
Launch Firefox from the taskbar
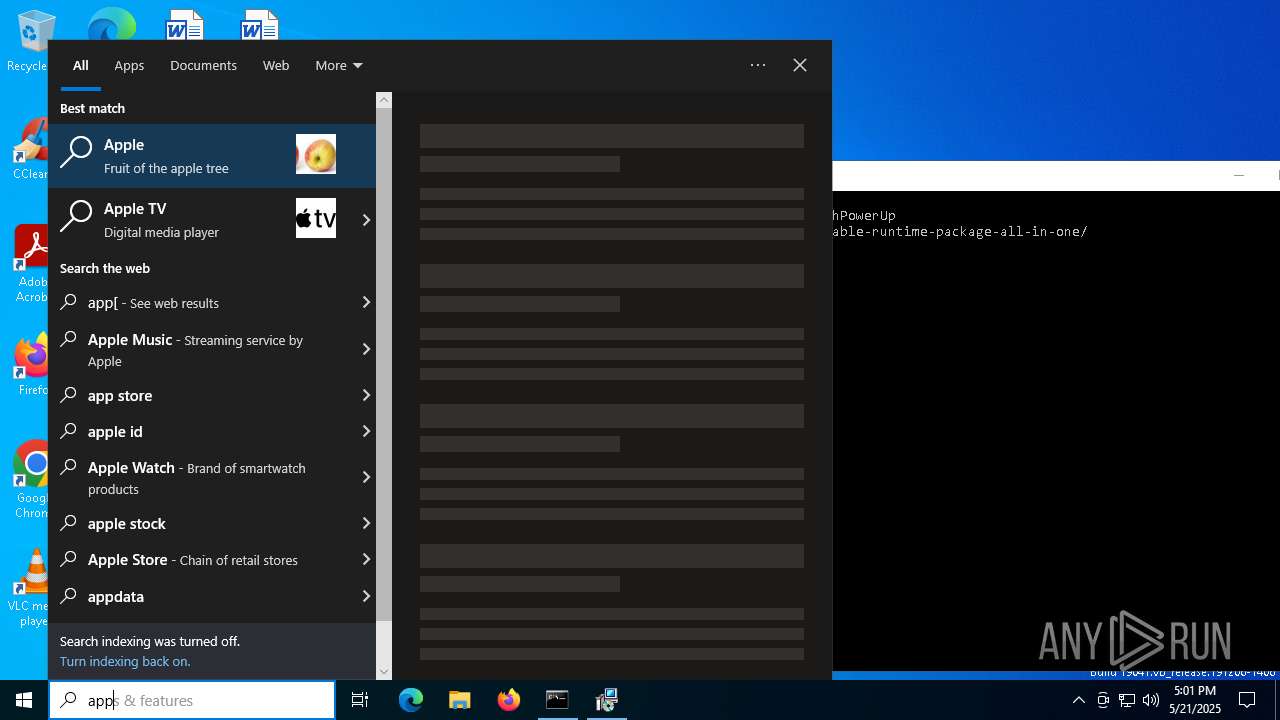click(509, 700)
